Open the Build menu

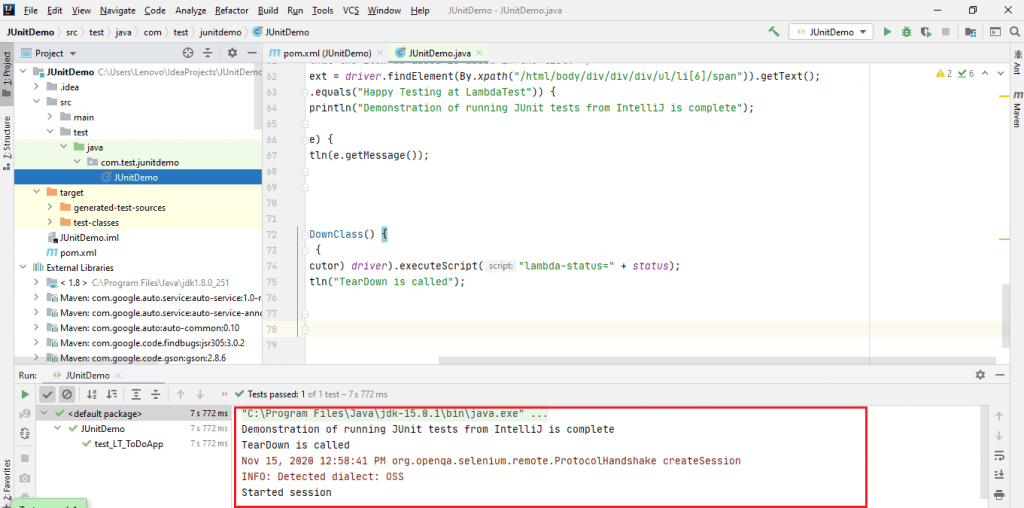coord(268,10)
